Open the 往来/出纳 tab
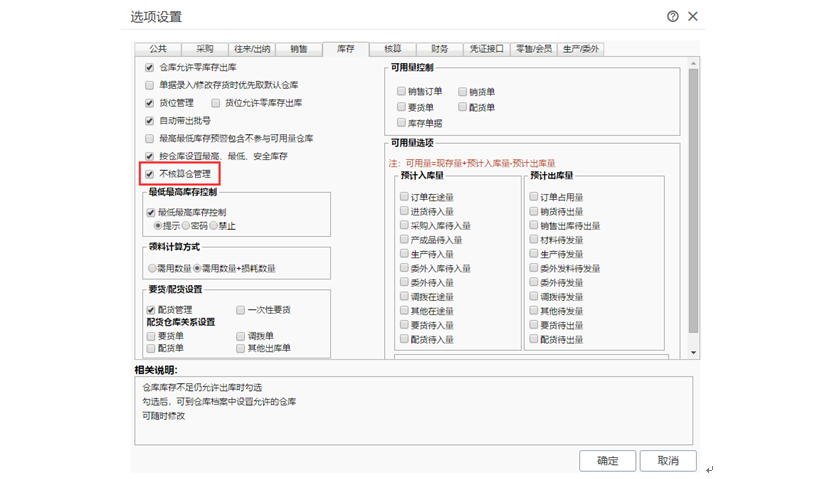836x479 pixels. [x=252, y=49]
